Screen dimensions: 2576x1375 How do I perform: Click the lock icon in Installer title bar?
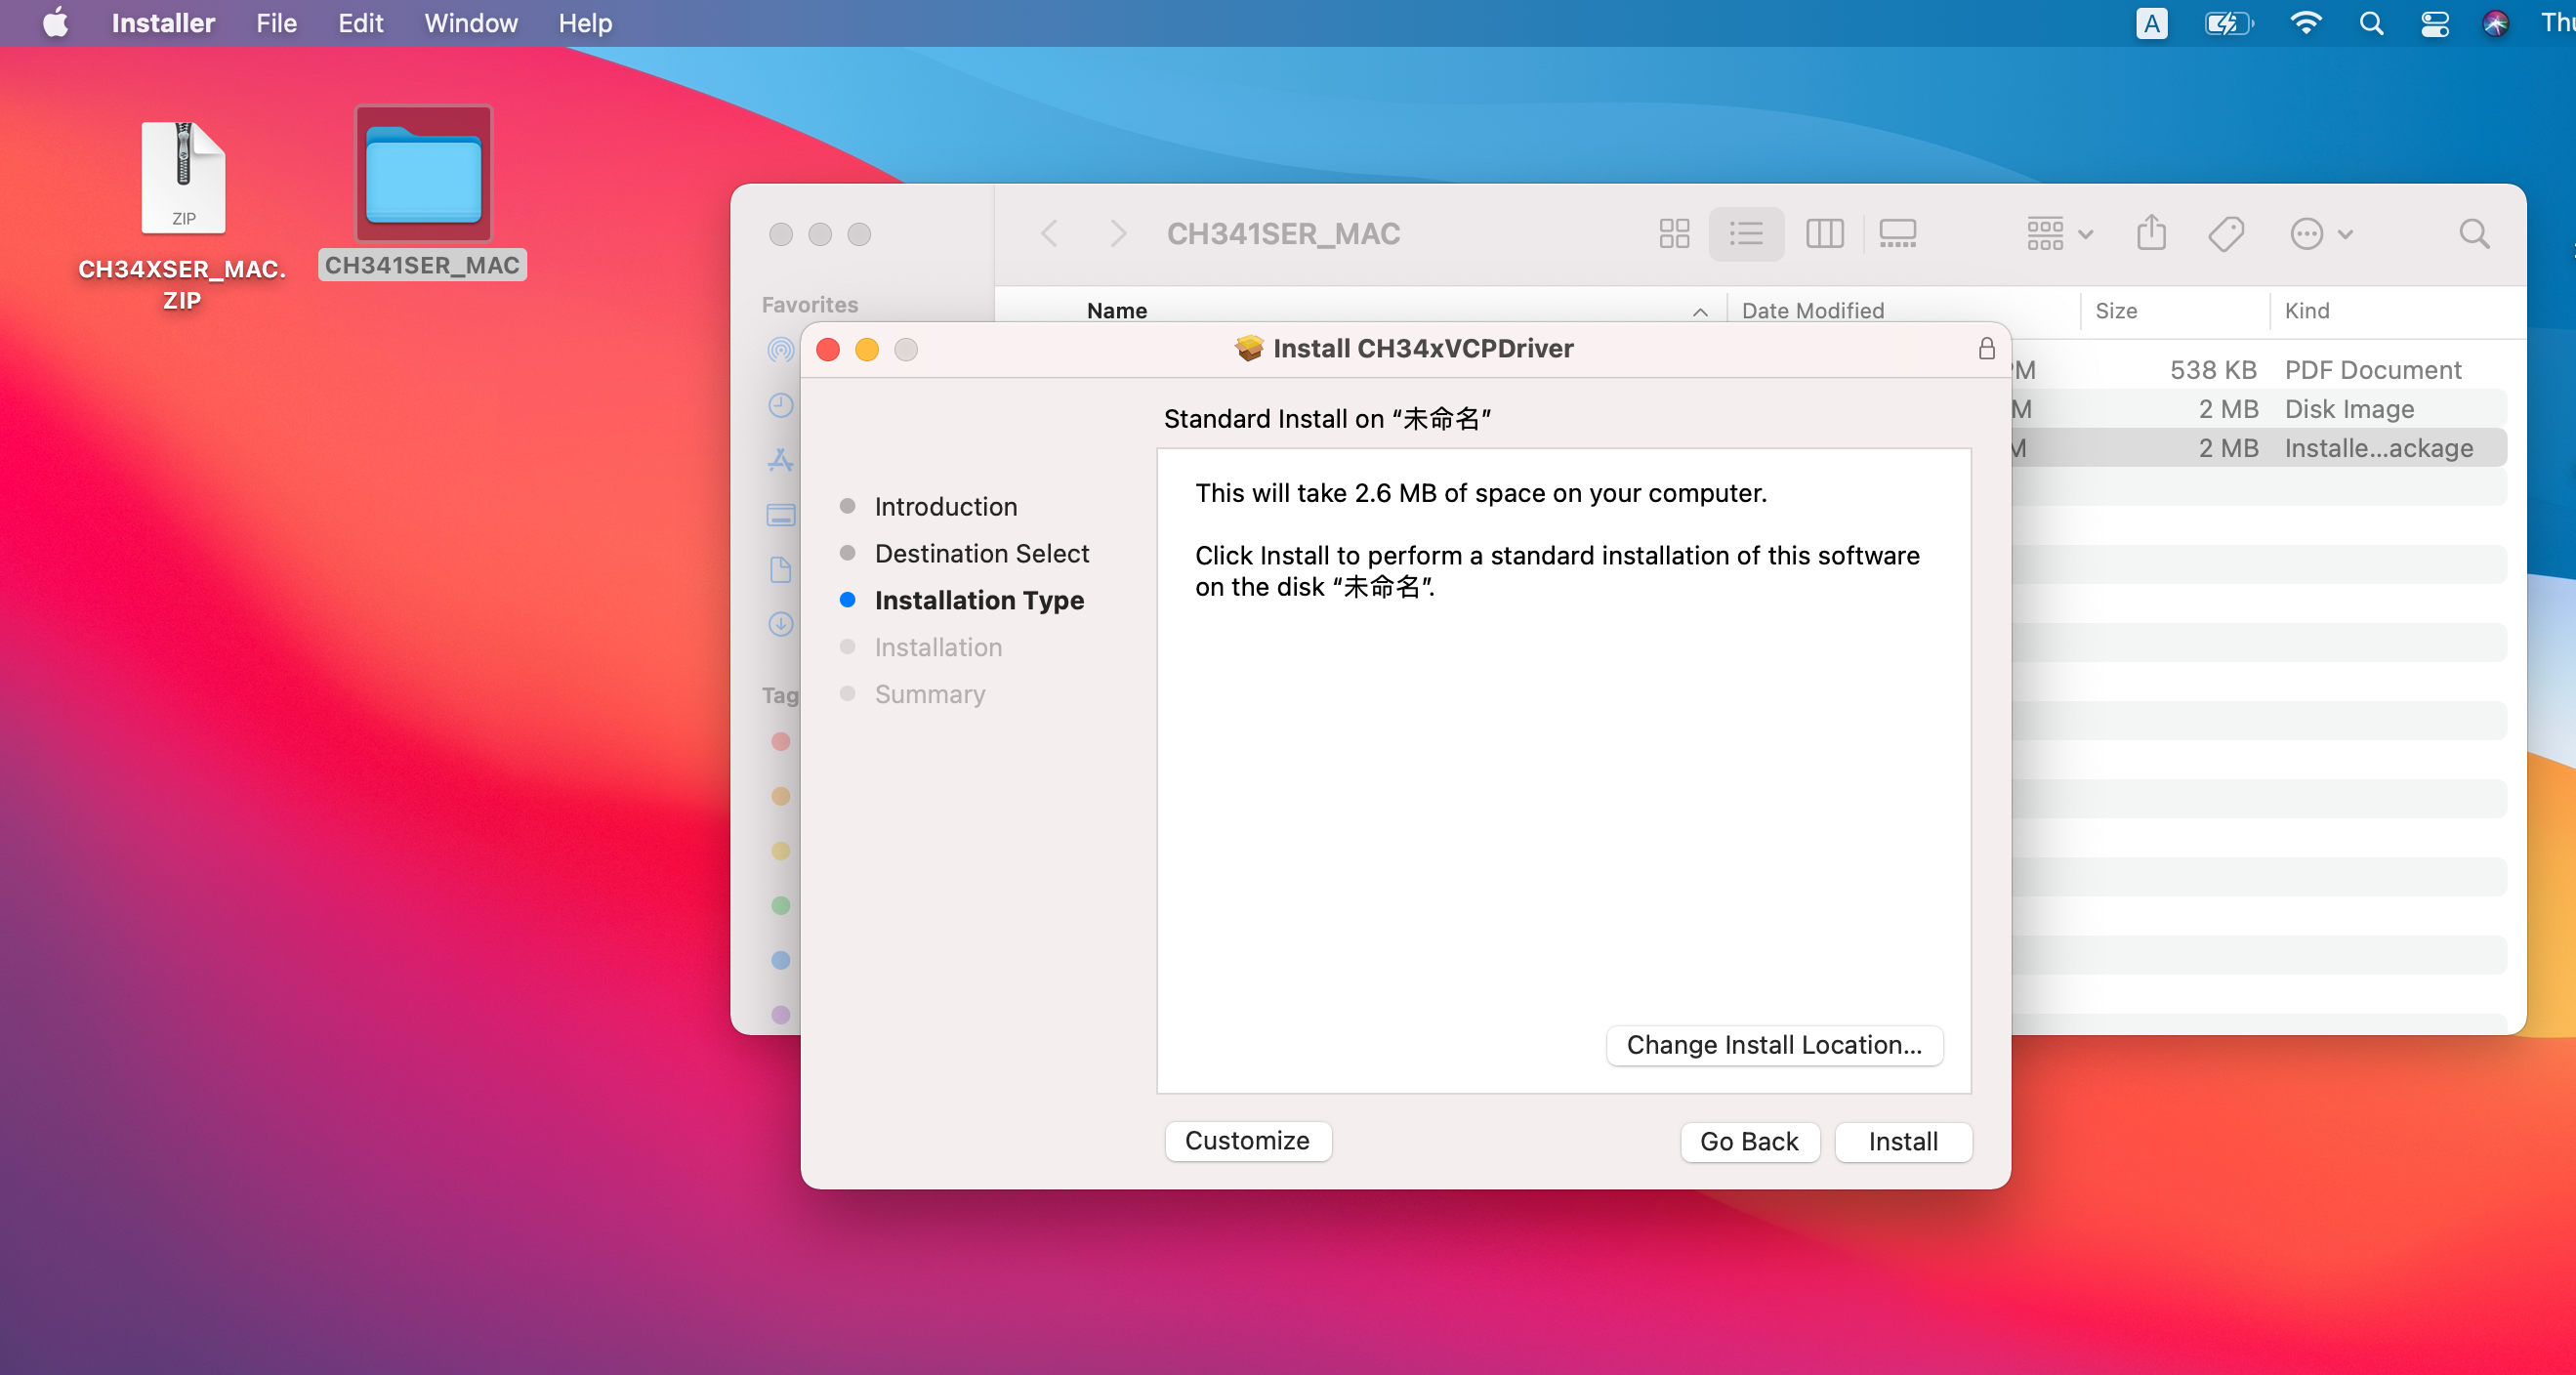pyautogui.click(x=1986, y=348)
